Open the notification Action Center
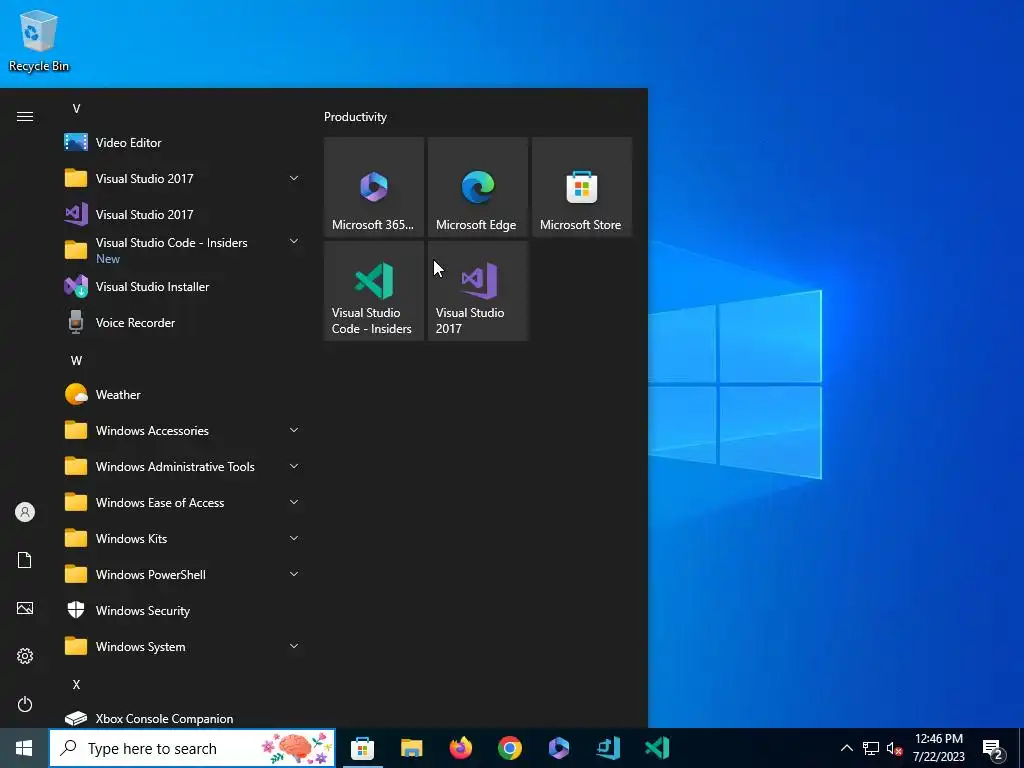Screen dimensions: 1024x768 (993, 749)
